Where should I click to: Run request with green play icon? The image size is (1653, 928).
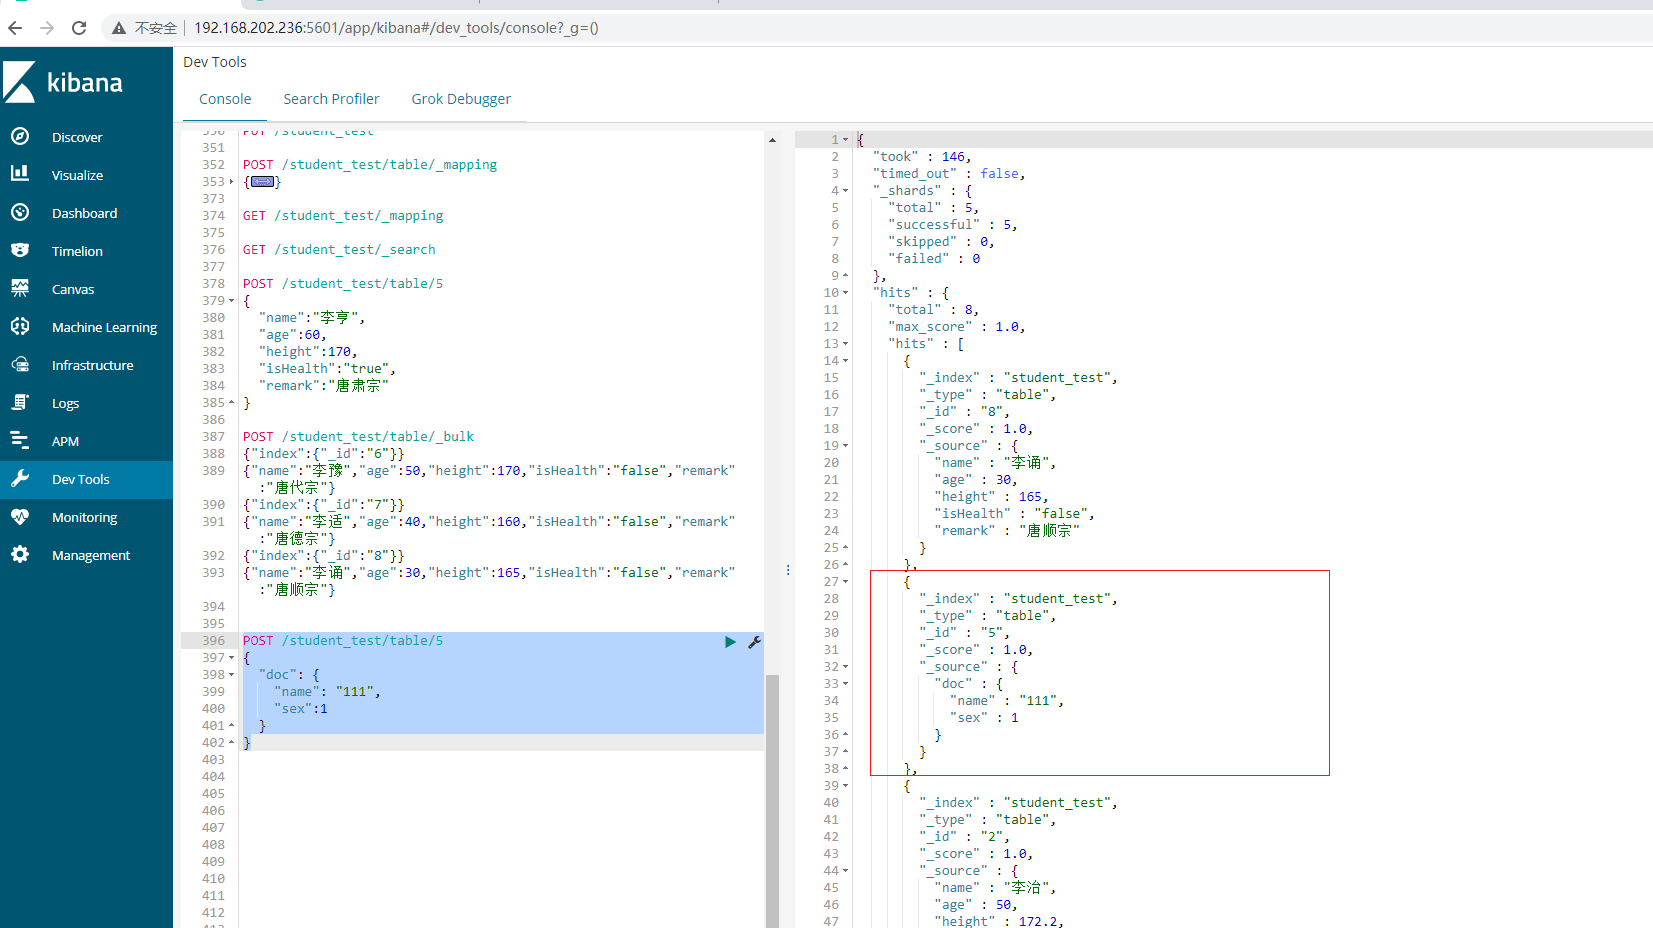pos(730,642)
